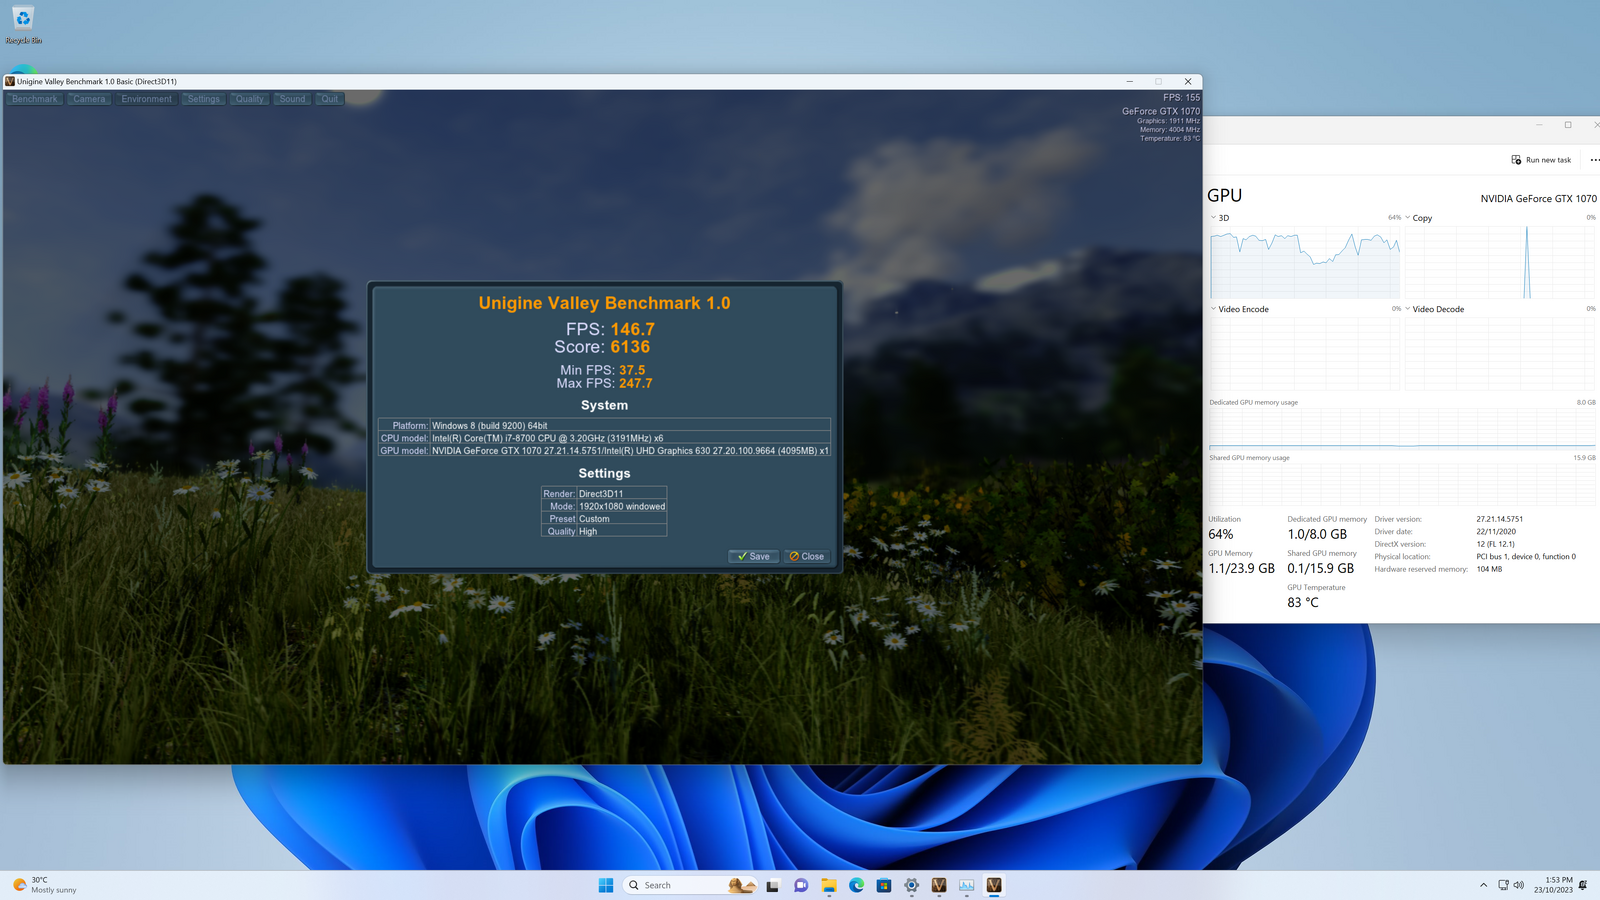Click the NVIDIA GeForce GTX 1070 heading
The image size is (1600, 900).
tap(1538, 198)
